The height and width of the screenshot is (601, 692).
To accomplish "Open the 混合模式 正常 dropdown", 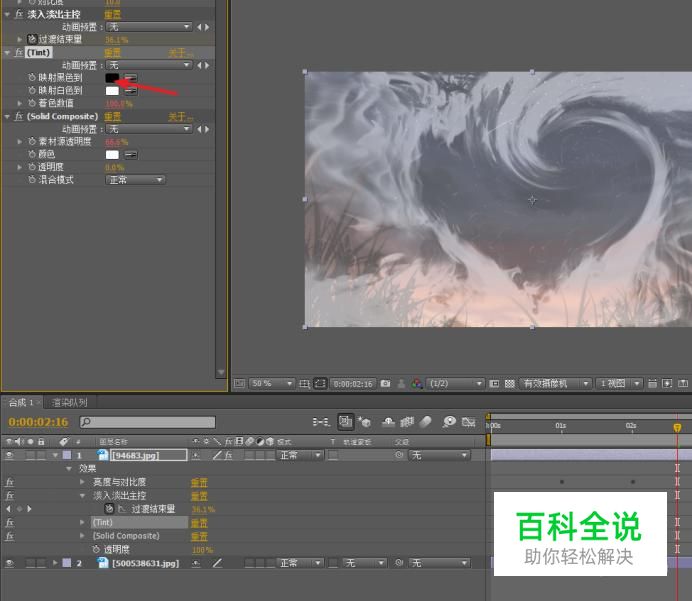I will click(135, 180).
